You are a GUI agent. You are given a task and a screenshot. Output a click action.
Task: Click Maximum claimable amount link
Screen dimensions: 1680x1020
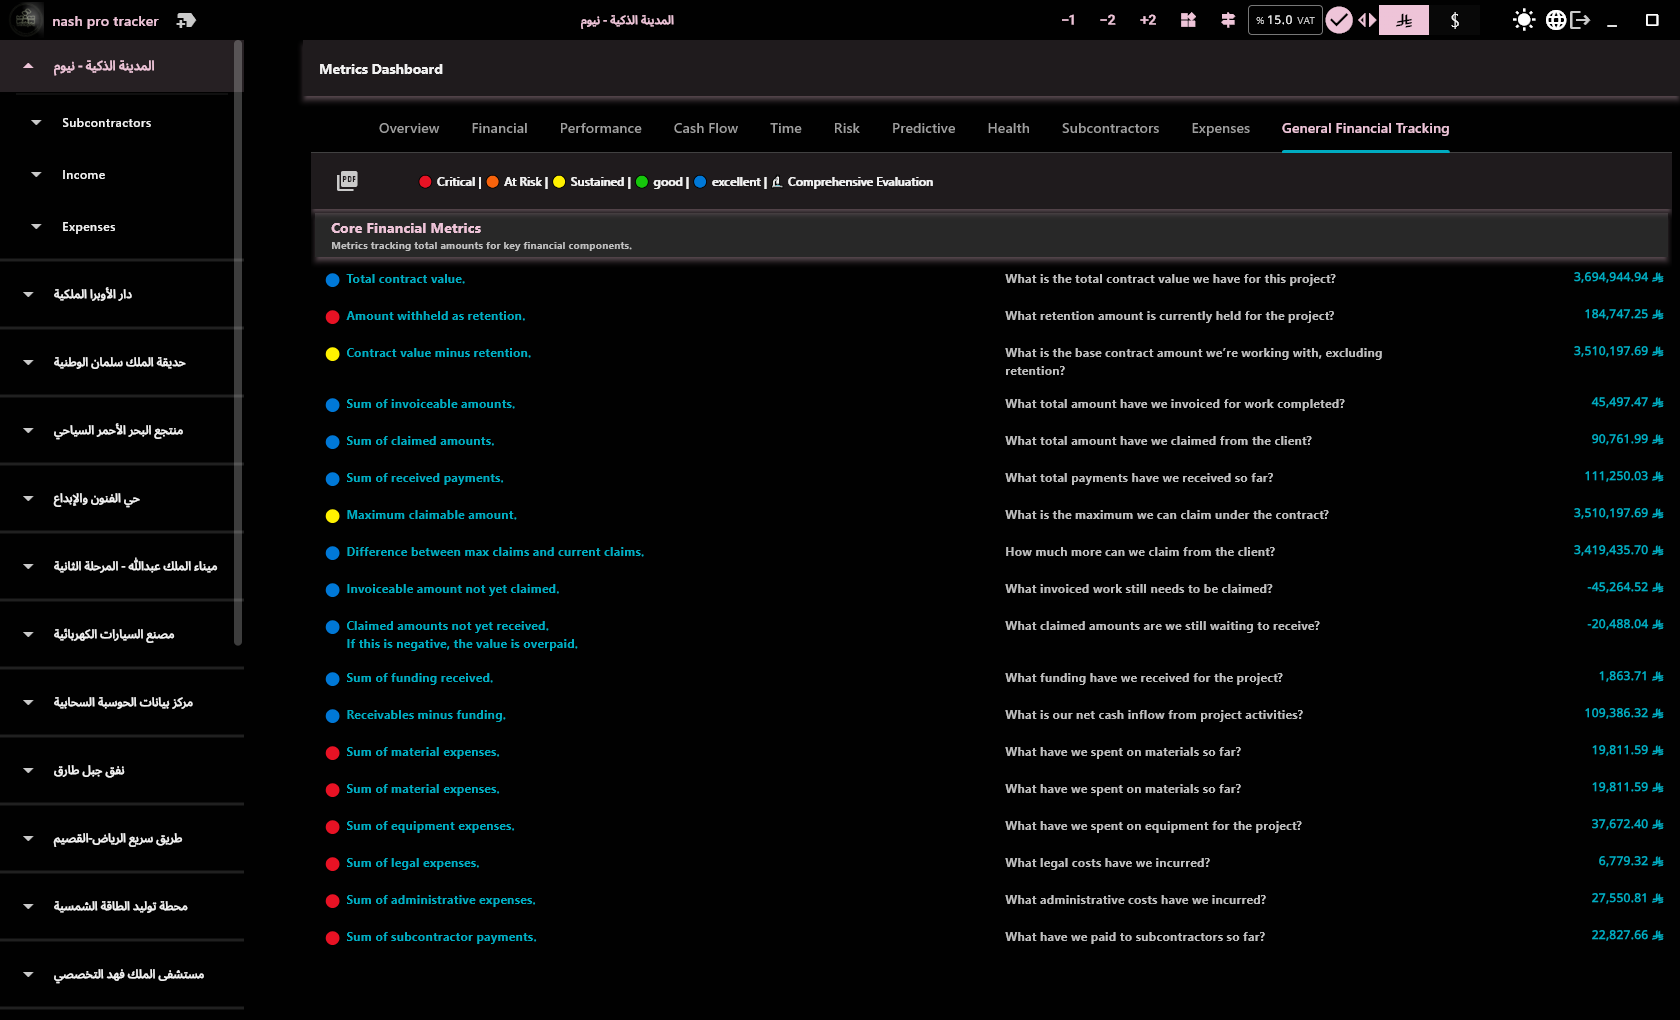click(x=432, y=515)
